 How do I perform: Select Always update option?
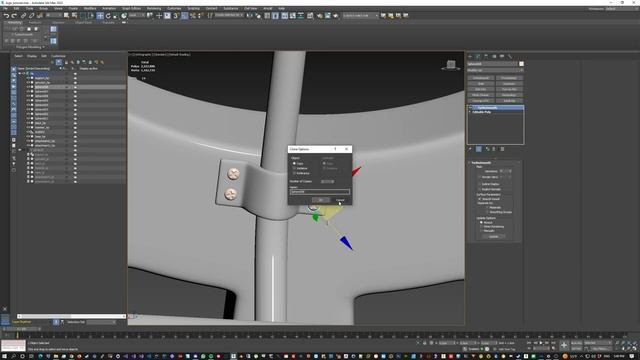(481, 222)
